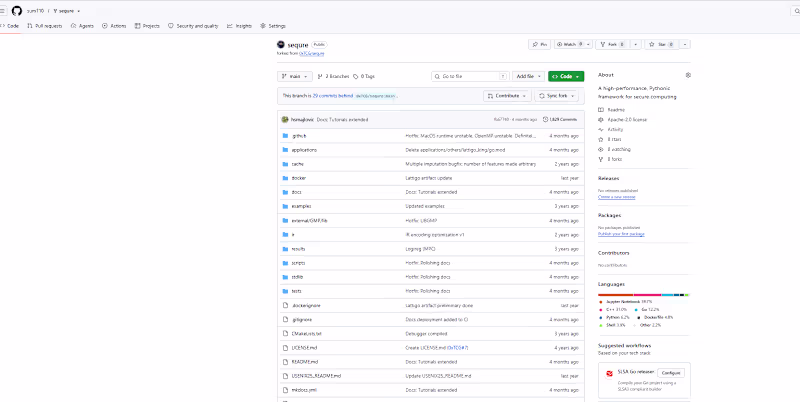The width and height of the screenshot is (800, 402).
Task: Open the stdlib folder
Action: 297,277
